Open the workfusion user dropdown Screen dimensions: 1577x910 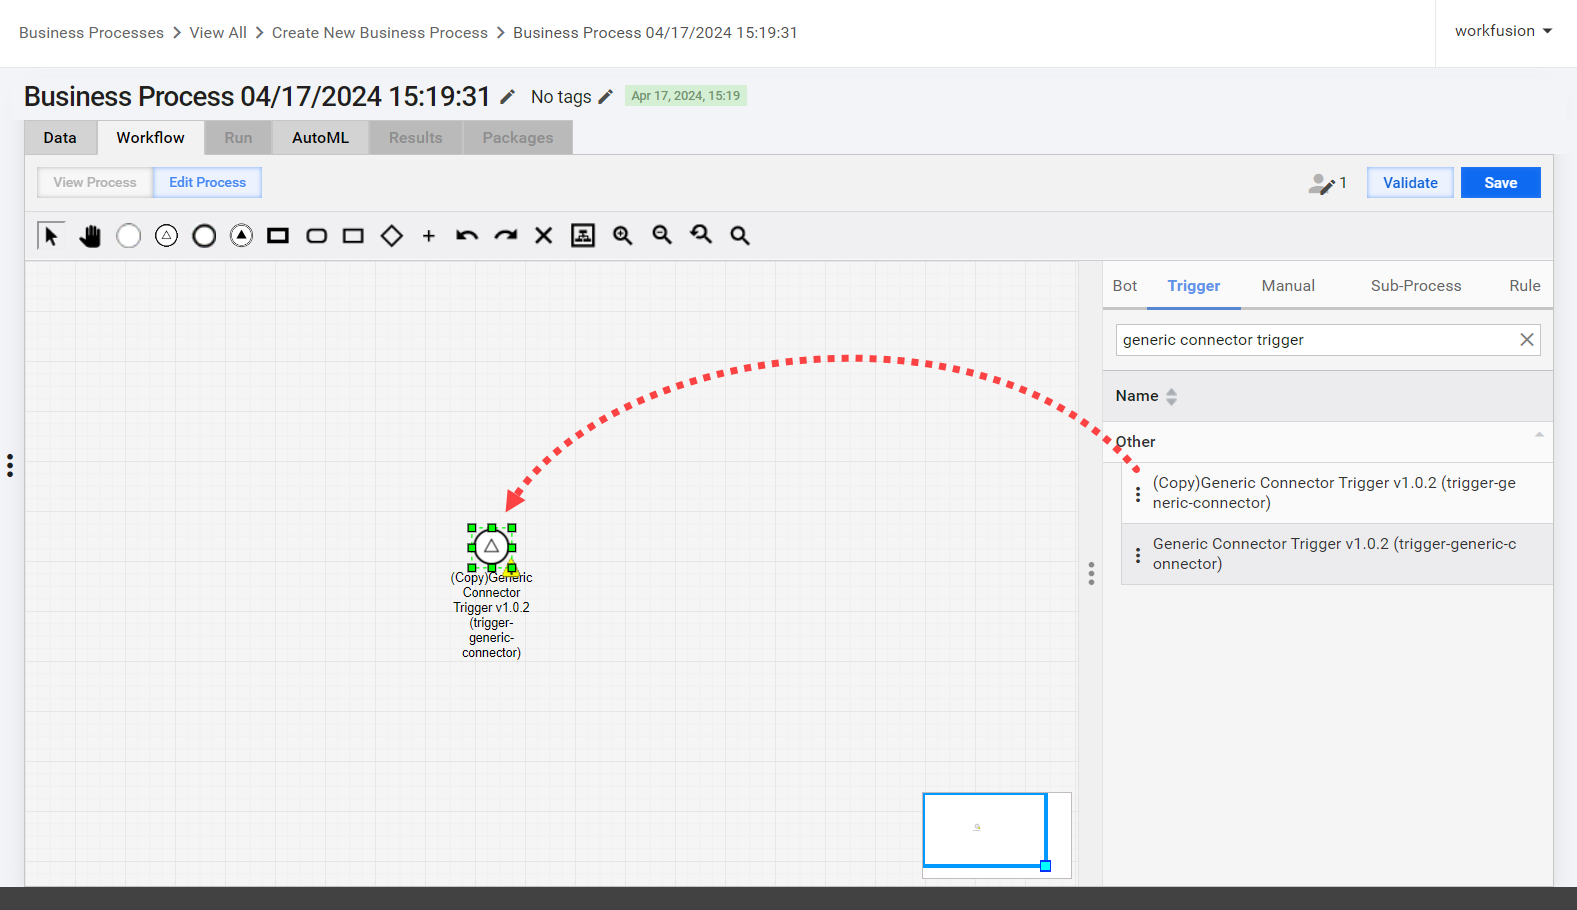[x=1503, y=31]
